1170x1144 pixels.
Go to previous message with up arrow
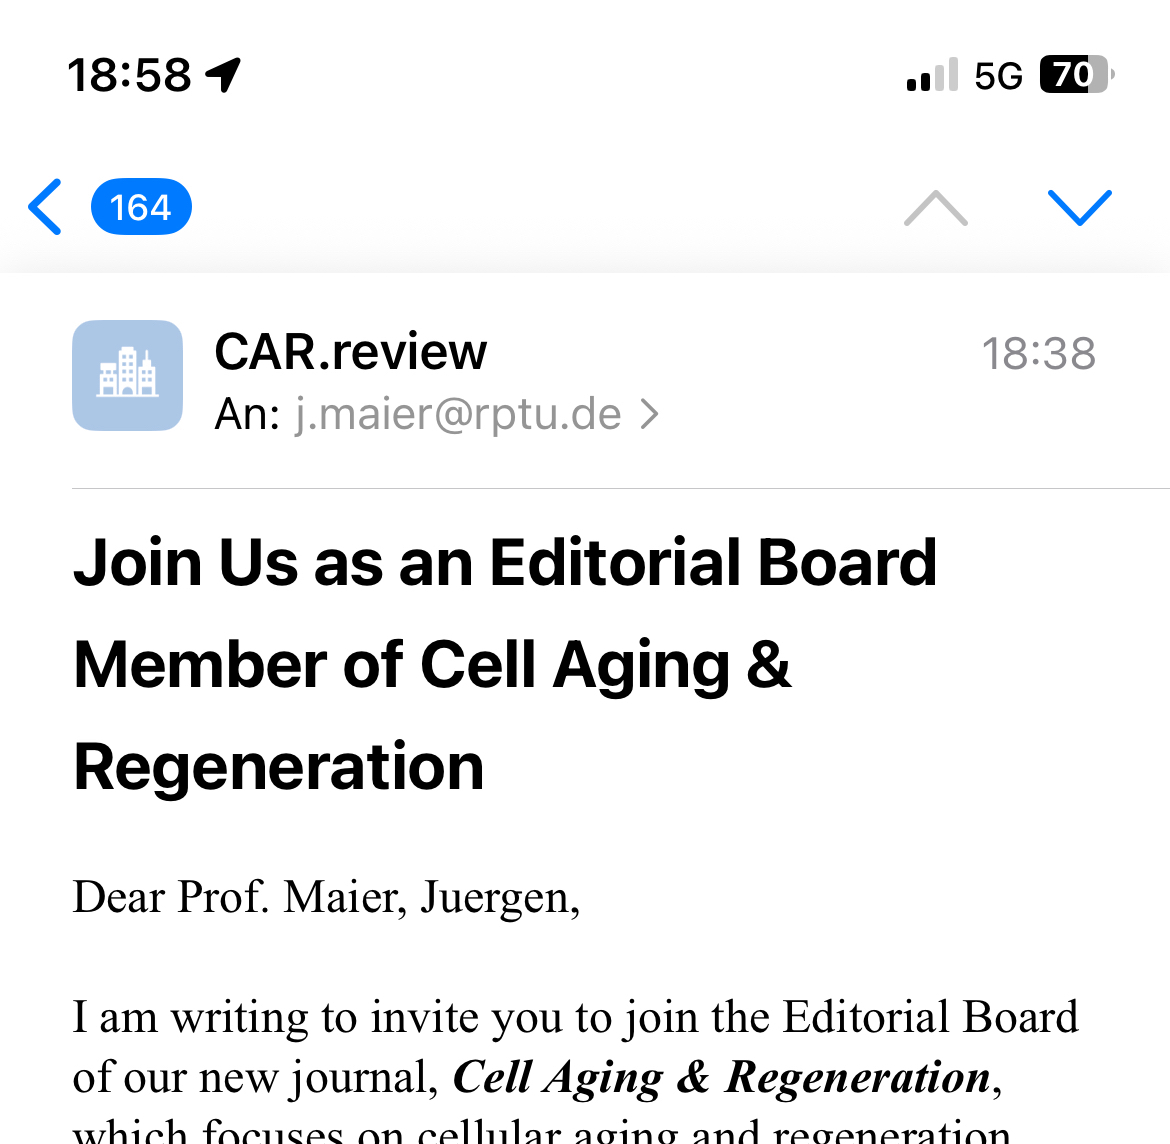[935, 208]
